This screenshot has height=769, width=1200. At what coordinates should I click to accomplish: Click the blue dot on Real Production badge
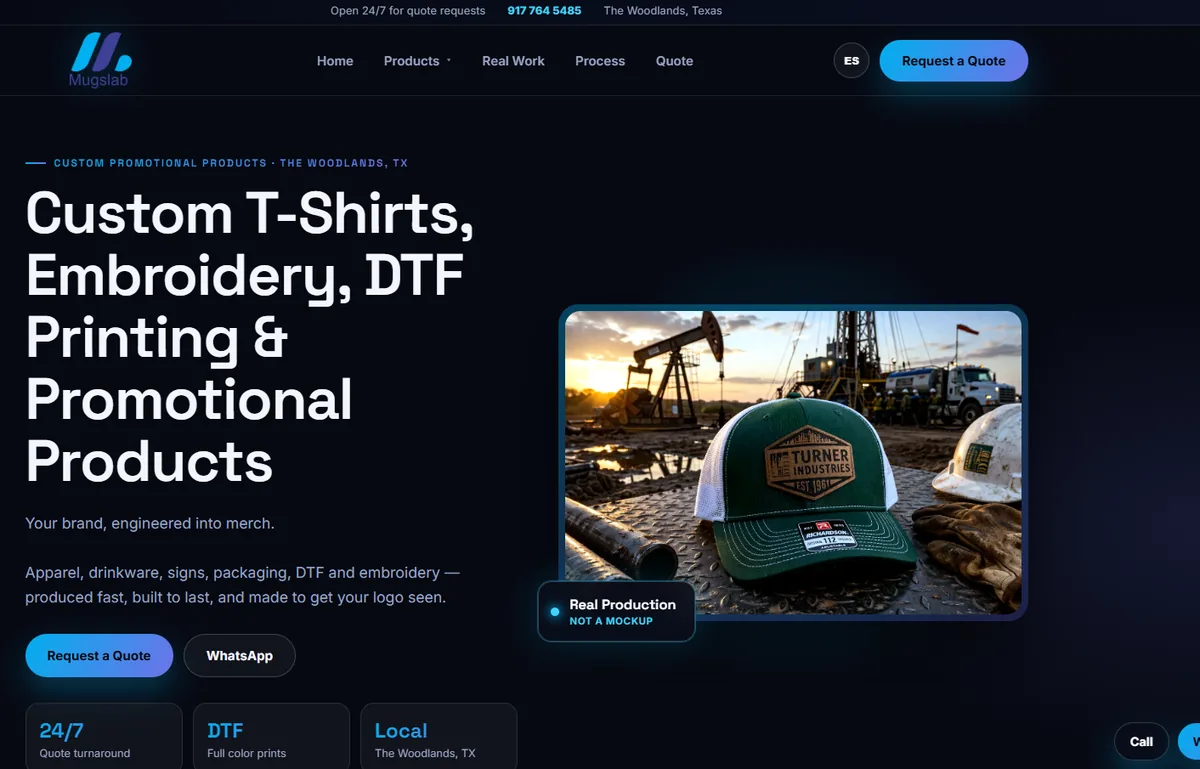tap(555, 612)
